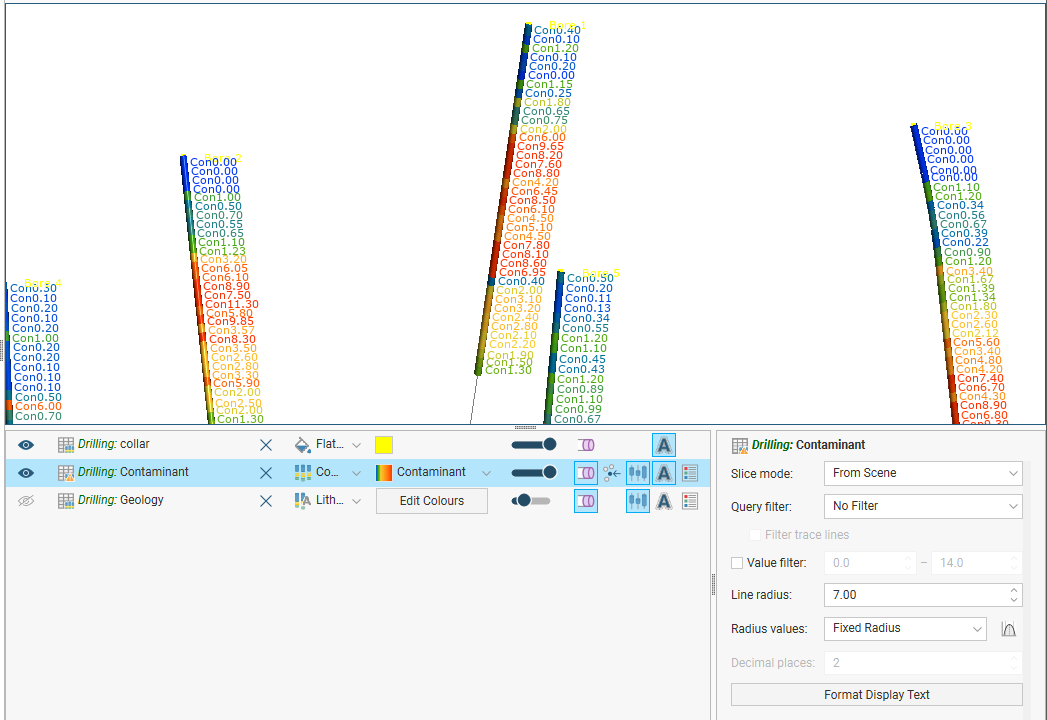1047x720 pixels.
Task: Show the hidden Drilling: Geology layer
Action: coord(26,501)
